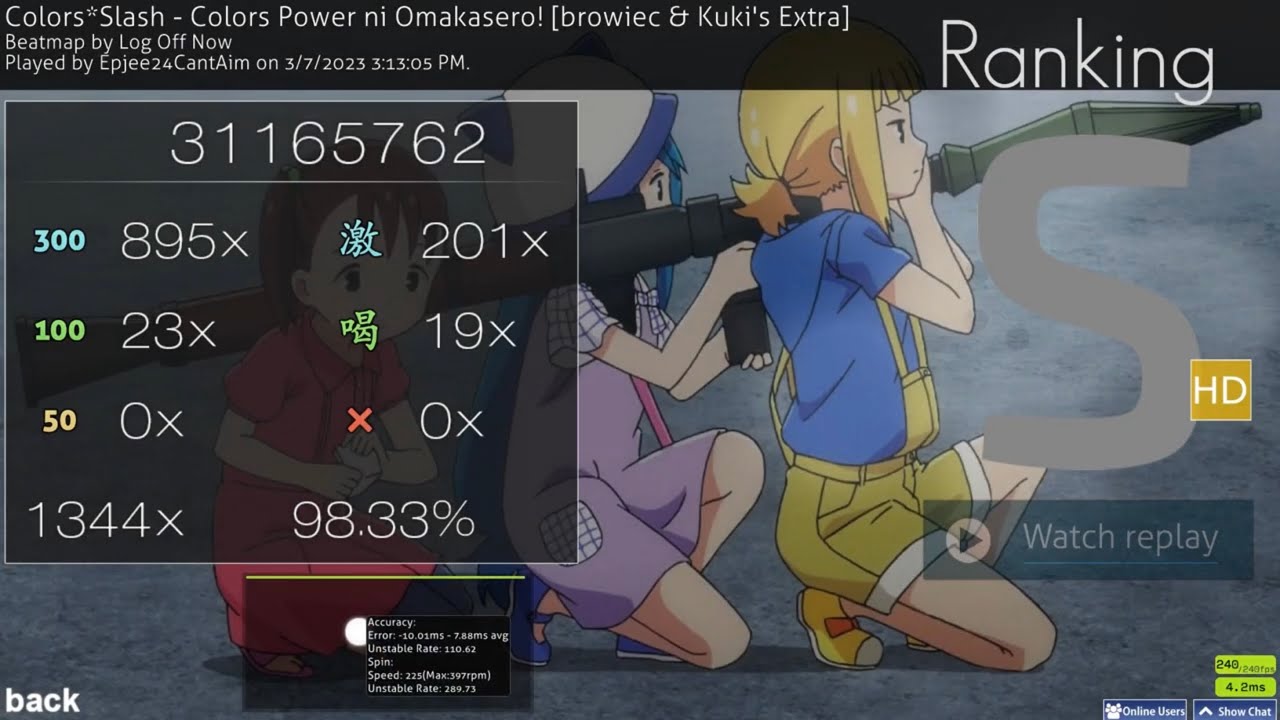Click the 98.33% accuracy value
Viewport: 1280px width, 720px height.
click(x=383, y=520)
